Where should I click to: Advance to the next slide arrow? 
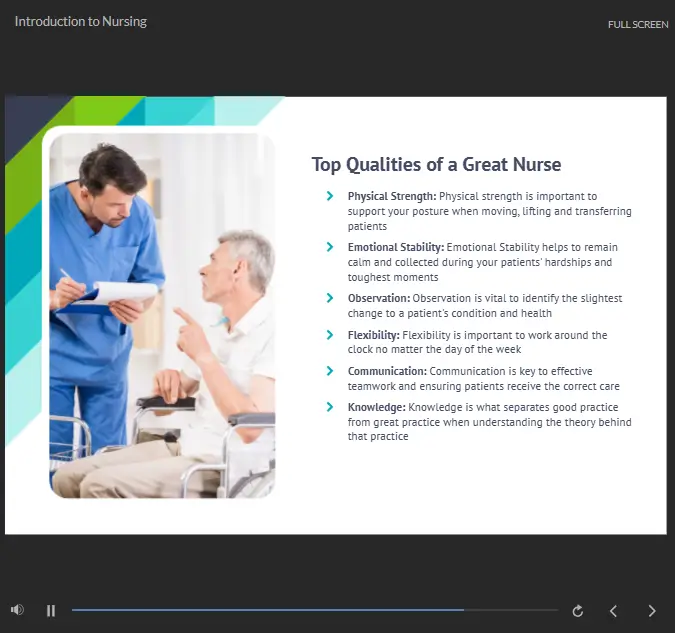[x=652, y=611]
